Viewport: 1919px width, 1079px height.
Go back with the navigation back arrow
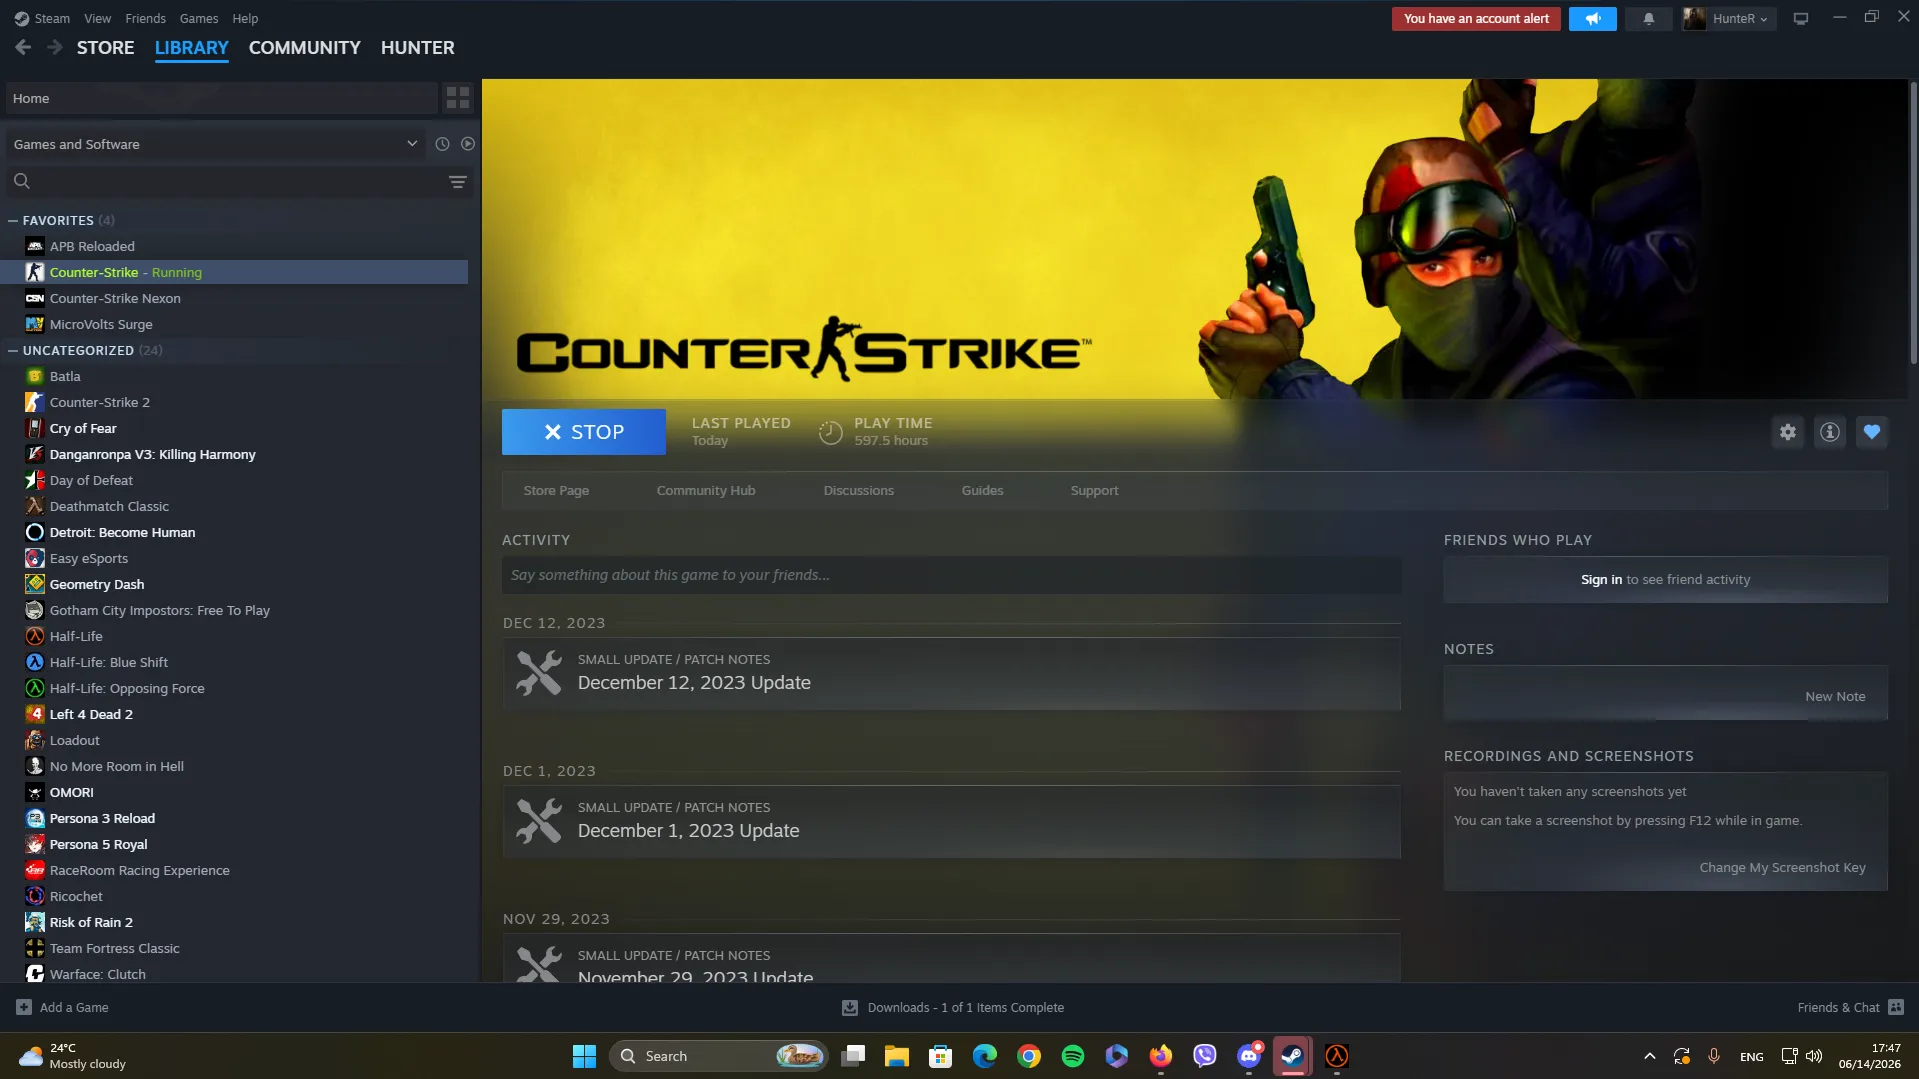tap(23, 47)
